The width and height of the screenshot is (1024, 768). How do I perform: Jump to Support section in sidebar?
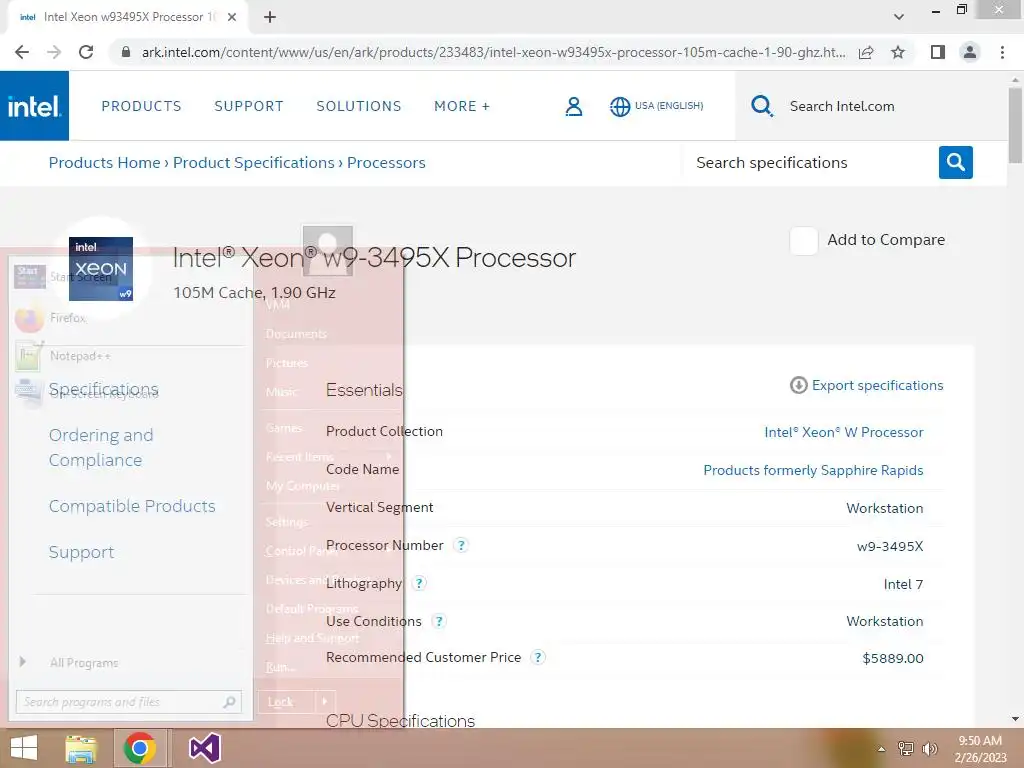(81, 552)
